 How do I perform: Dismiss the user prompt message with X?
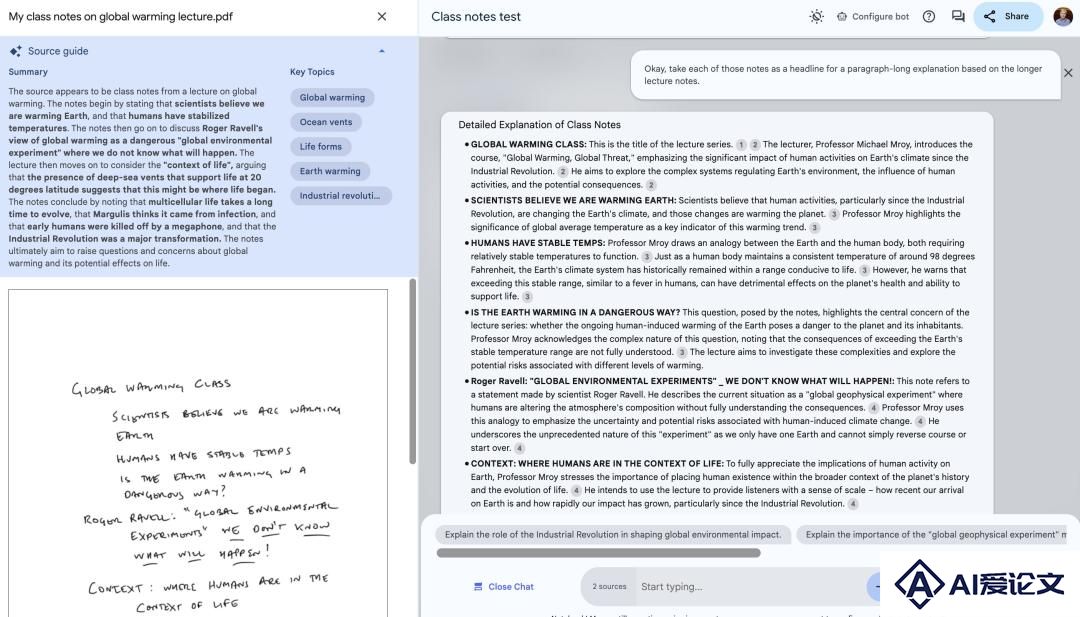[x=1068, y=73]
